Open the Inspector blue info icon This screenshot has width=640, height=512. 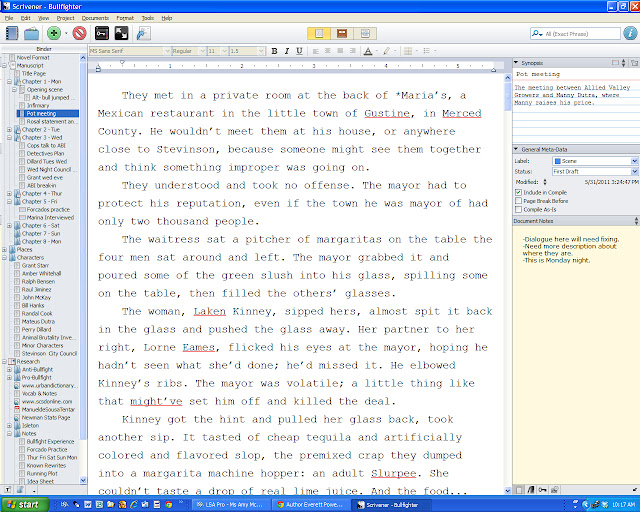click(630, 33)
